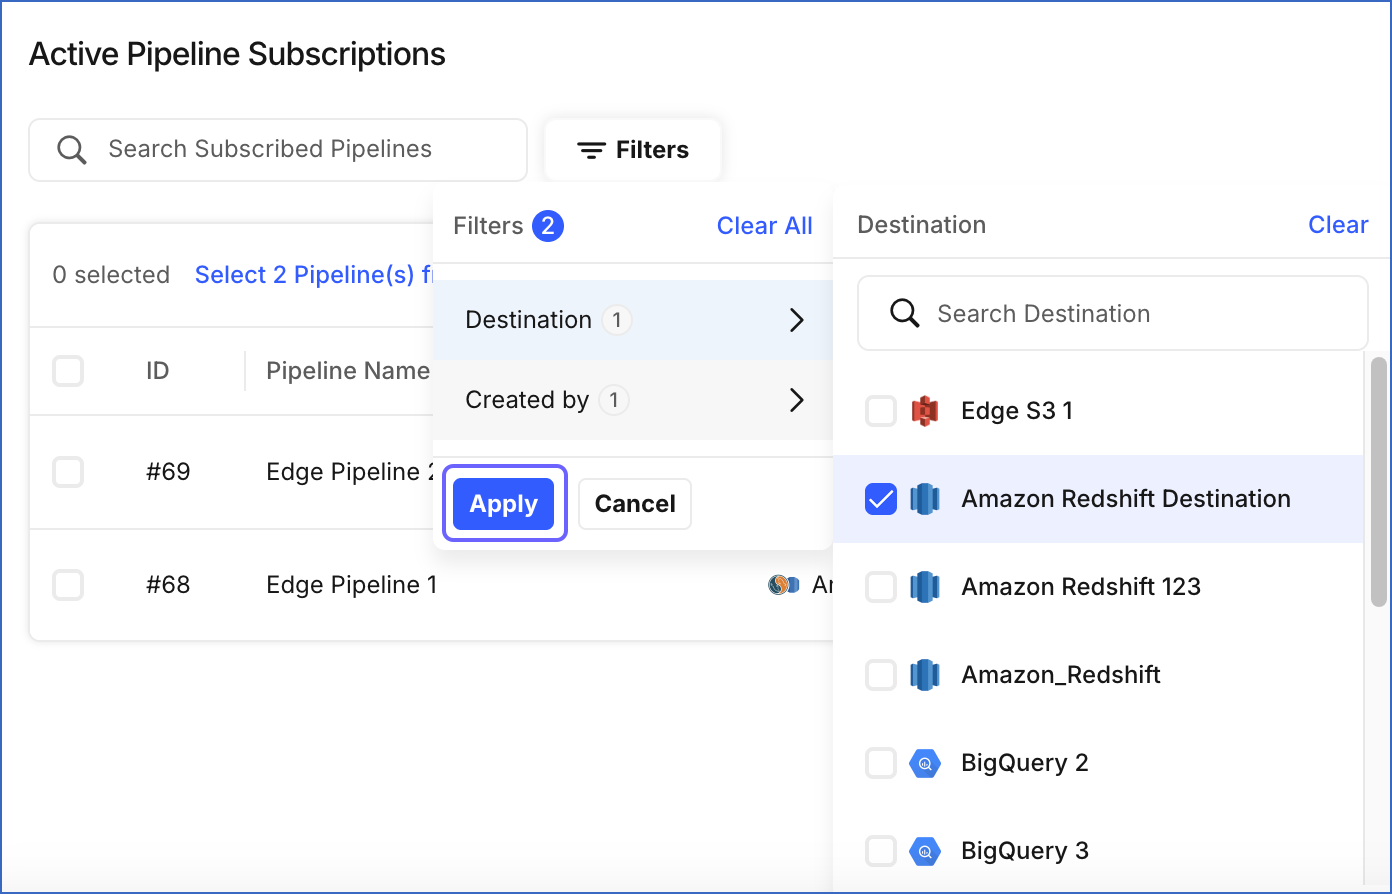The image size is (1392, 894).
Task: Click the Search Destination magnifier icon
Action: tap(905, 314)
